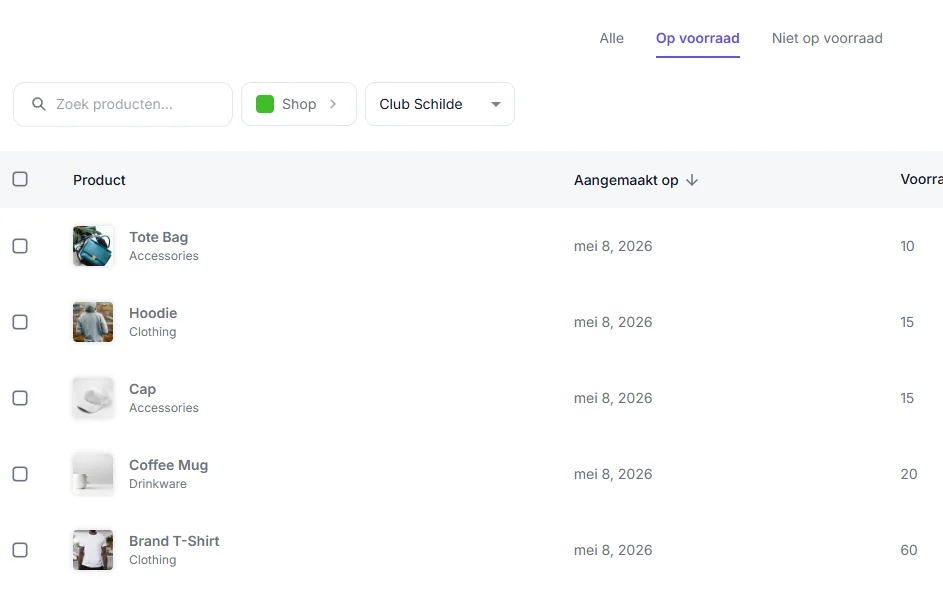The image size is (943, 616).
Task: Click stock value 60 for Brand T-Shirt
Action: click(x=909, y=550)
